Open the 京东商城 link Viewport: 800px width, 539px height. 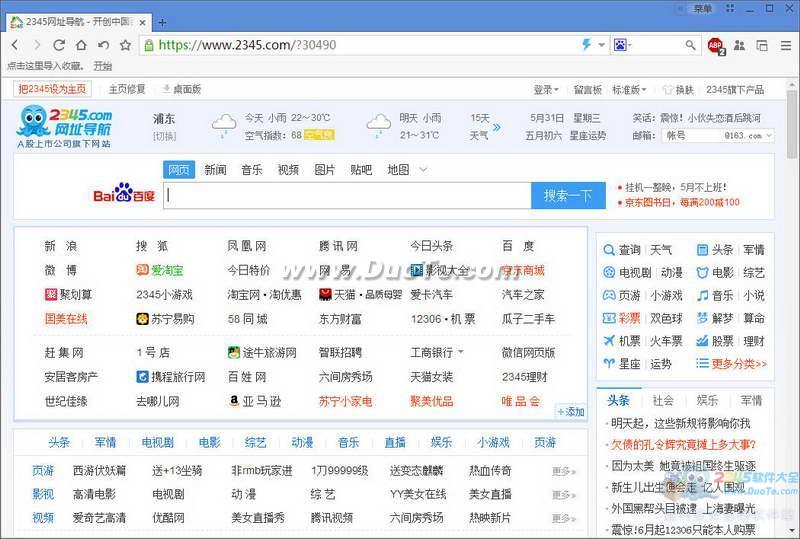(523, 271)
